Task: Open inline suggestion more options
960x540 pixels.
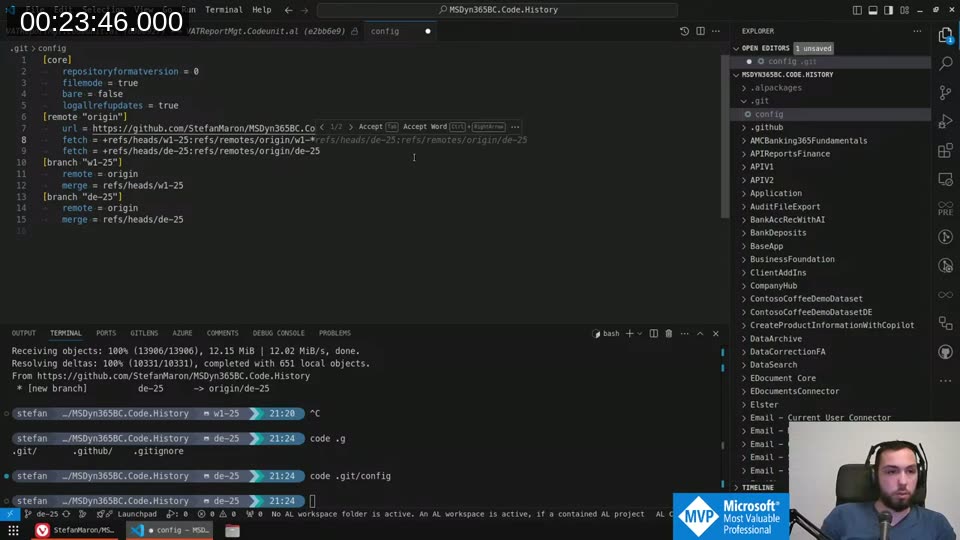Action: (515, 127)
